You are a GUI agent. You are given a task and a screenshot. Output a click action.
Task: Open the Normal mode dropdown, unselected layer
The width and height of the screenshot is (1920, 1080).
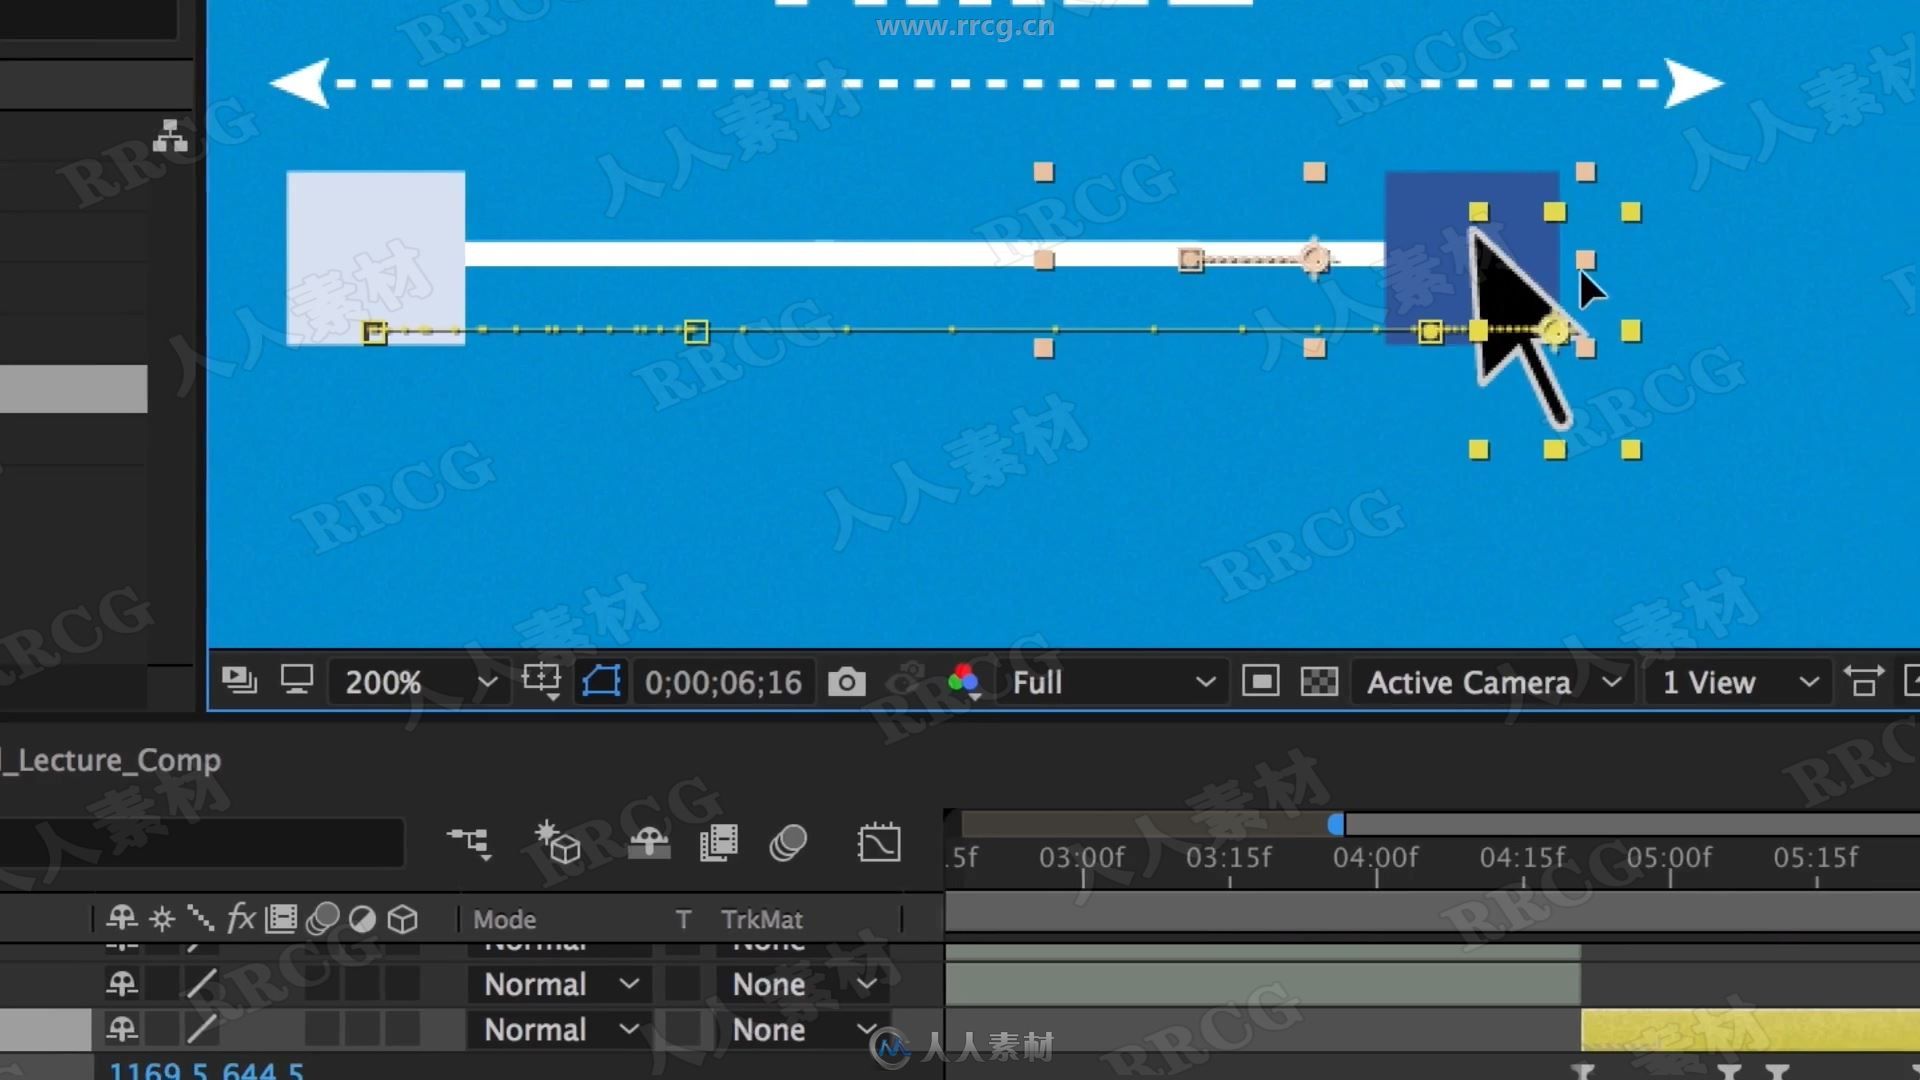coord(560,984)
